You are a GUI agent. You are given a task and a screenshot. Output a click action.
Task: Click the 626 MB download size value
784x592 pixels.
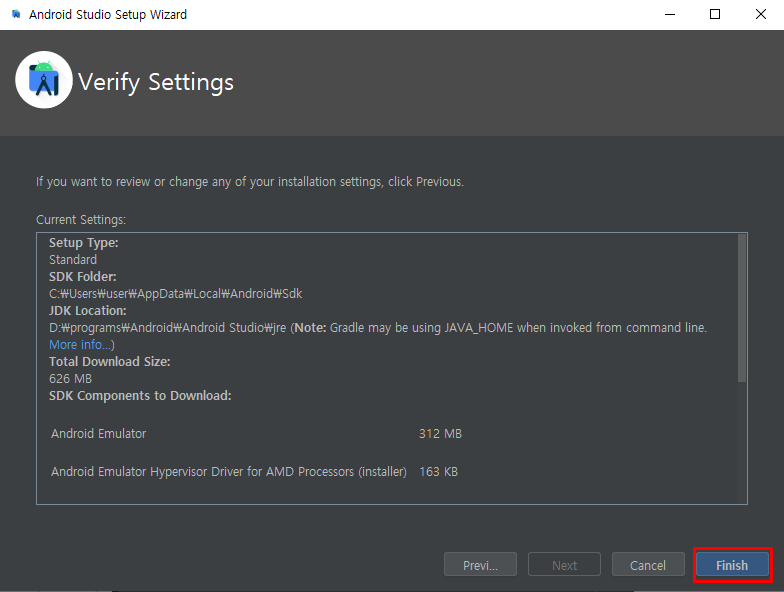[70, 378]
